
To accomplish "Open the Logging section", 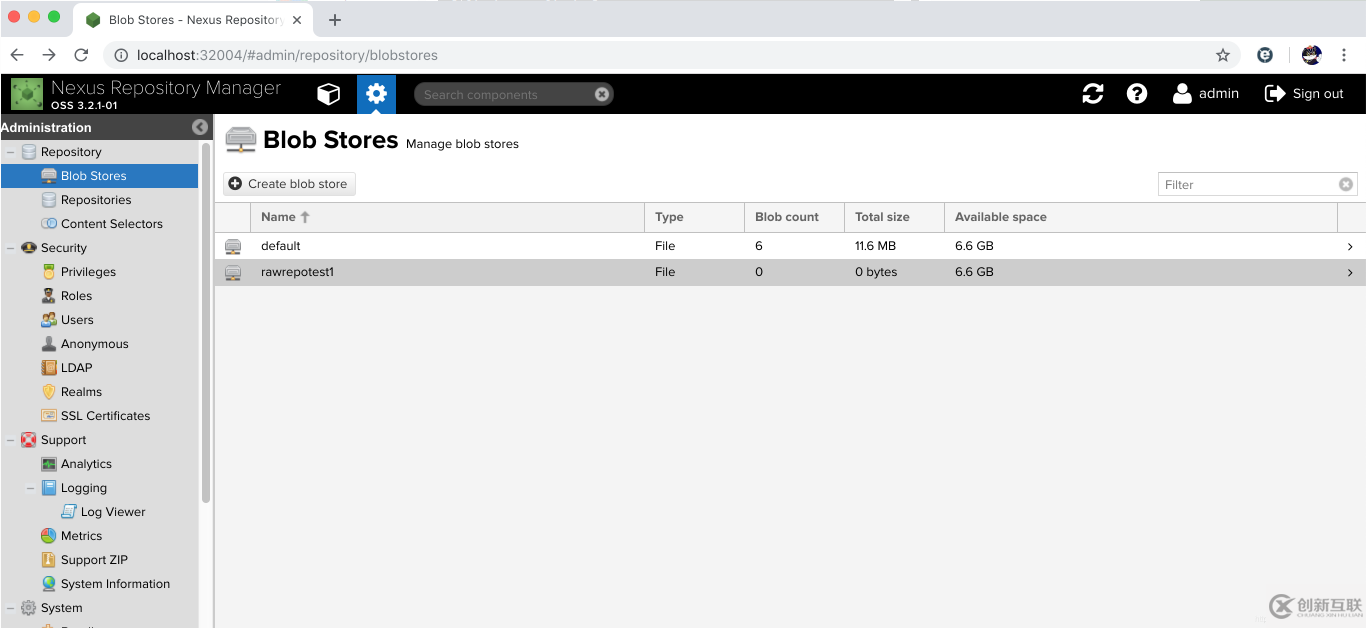I will 84,488.
